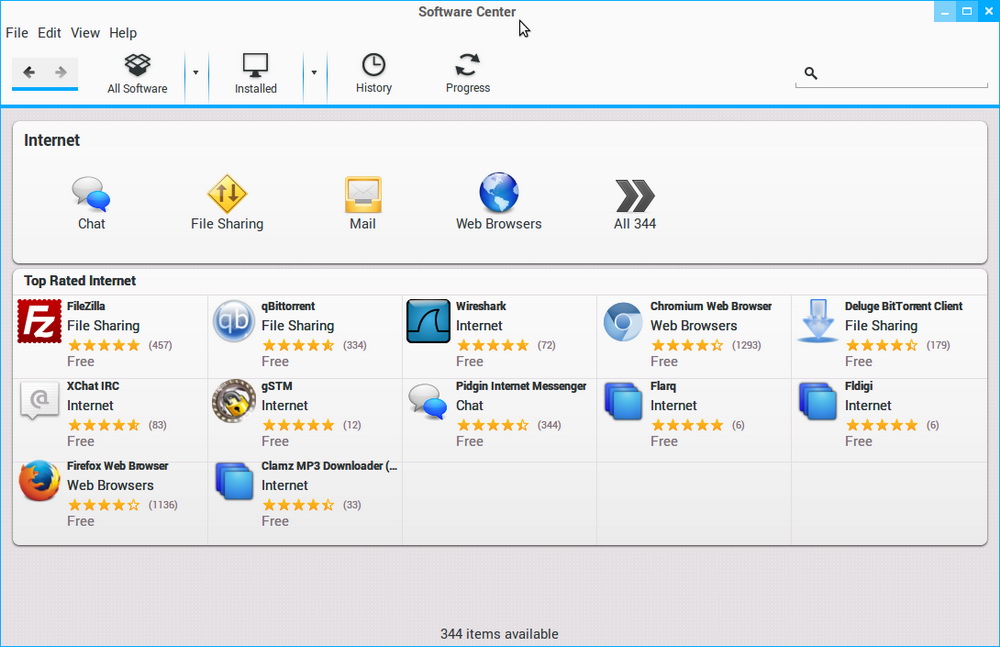Open the File menu
Screen dimensions: 1000x647
point(17,33)
